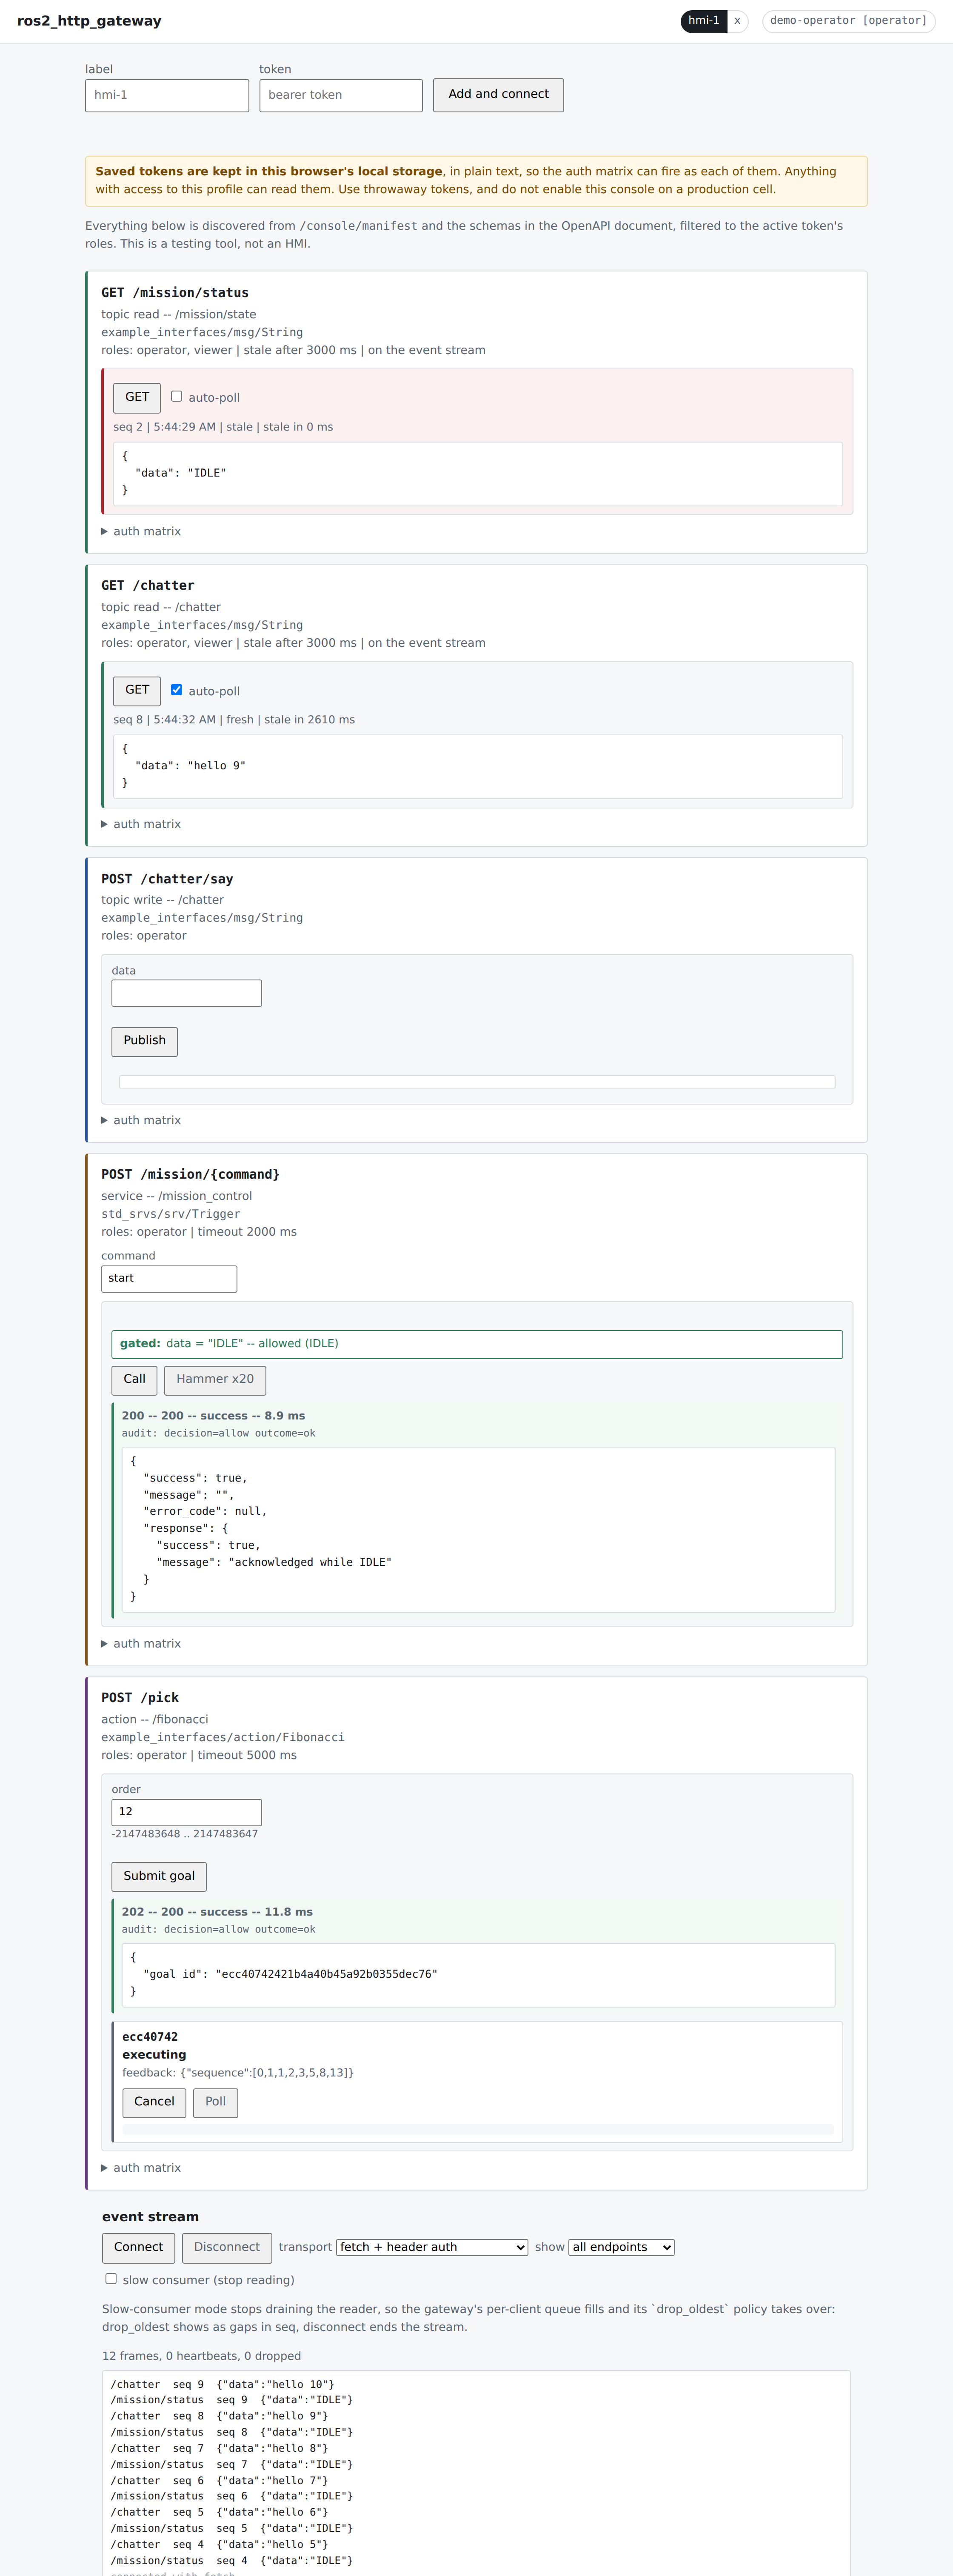Viewport: 953px width, 2576px height.
Task: Click GET button for /chatter
Action: coord(137,691)
